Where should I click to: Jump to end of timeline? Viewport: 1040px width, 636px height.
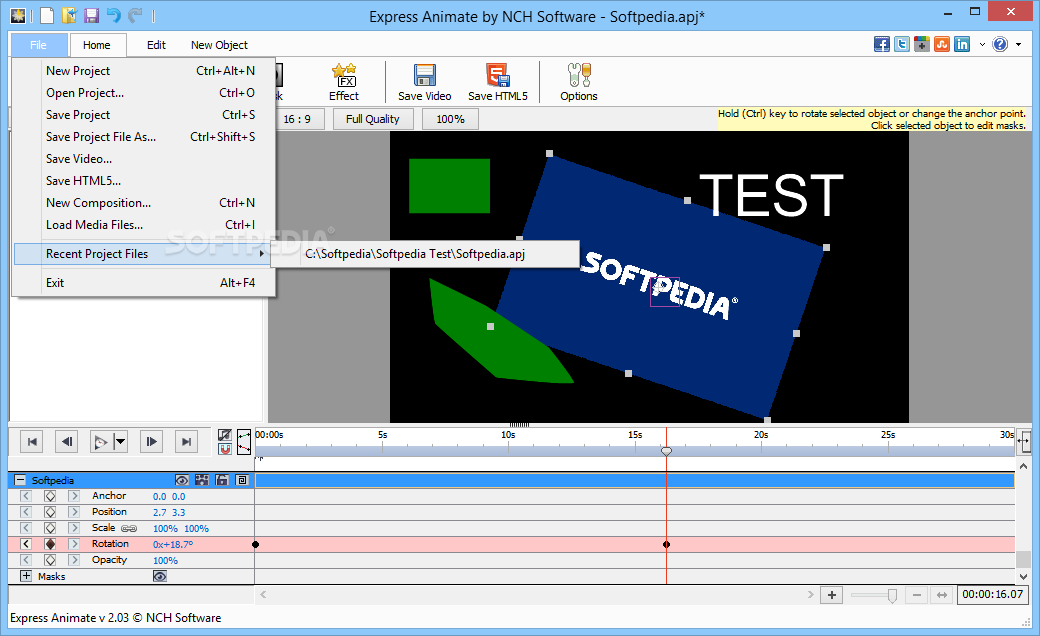(186, 442)
